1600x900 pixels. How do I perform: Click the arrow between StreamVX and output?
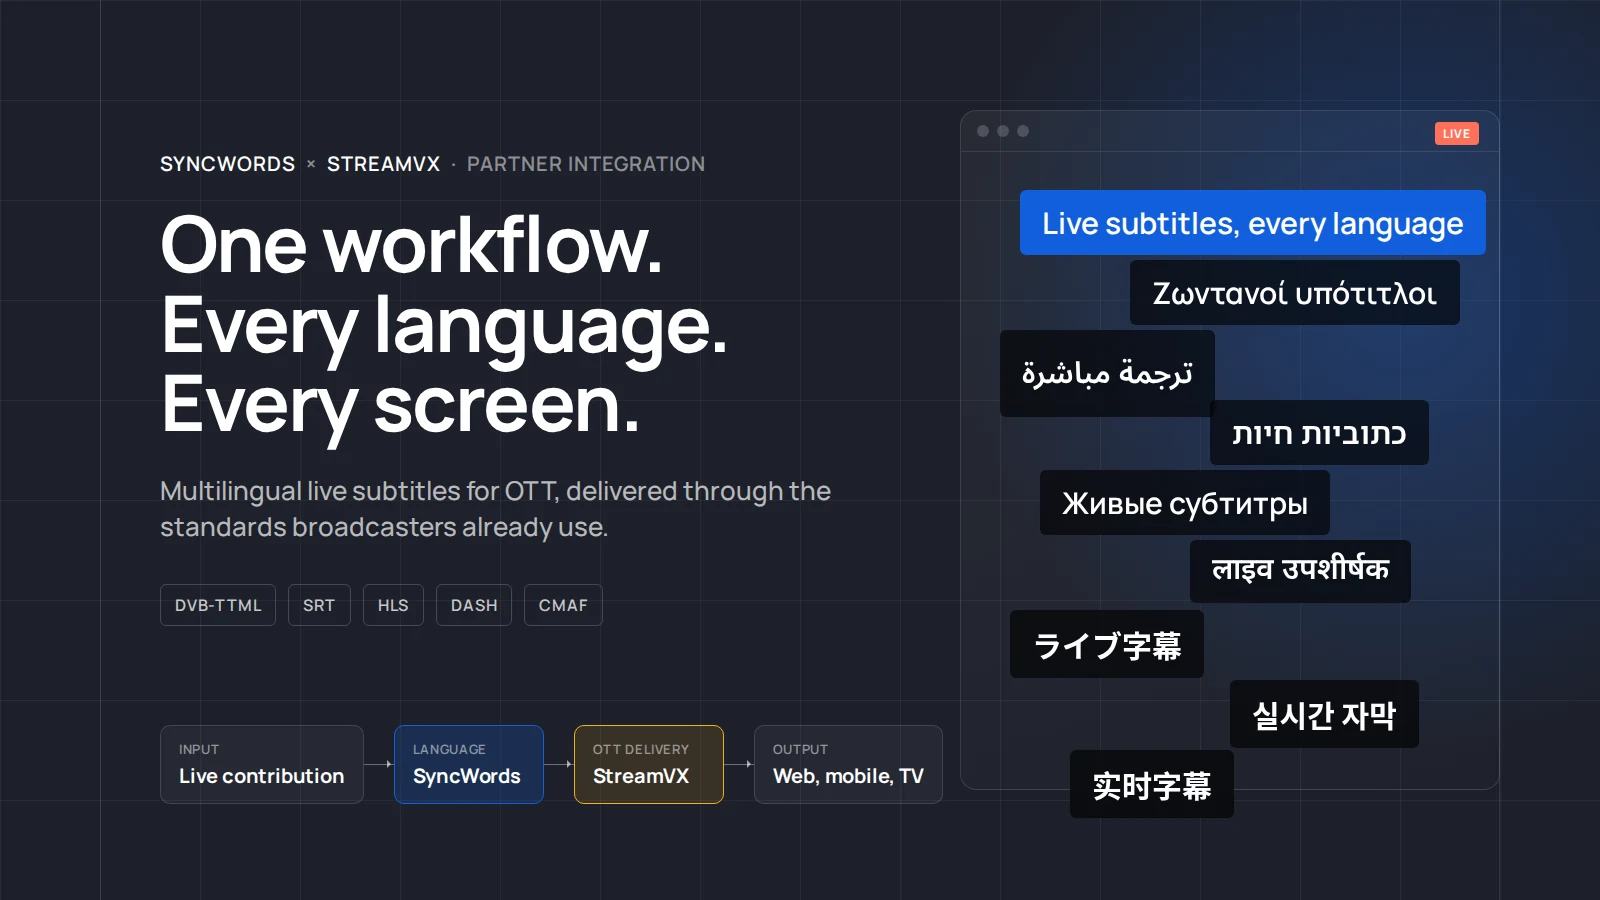click(739, 764)
